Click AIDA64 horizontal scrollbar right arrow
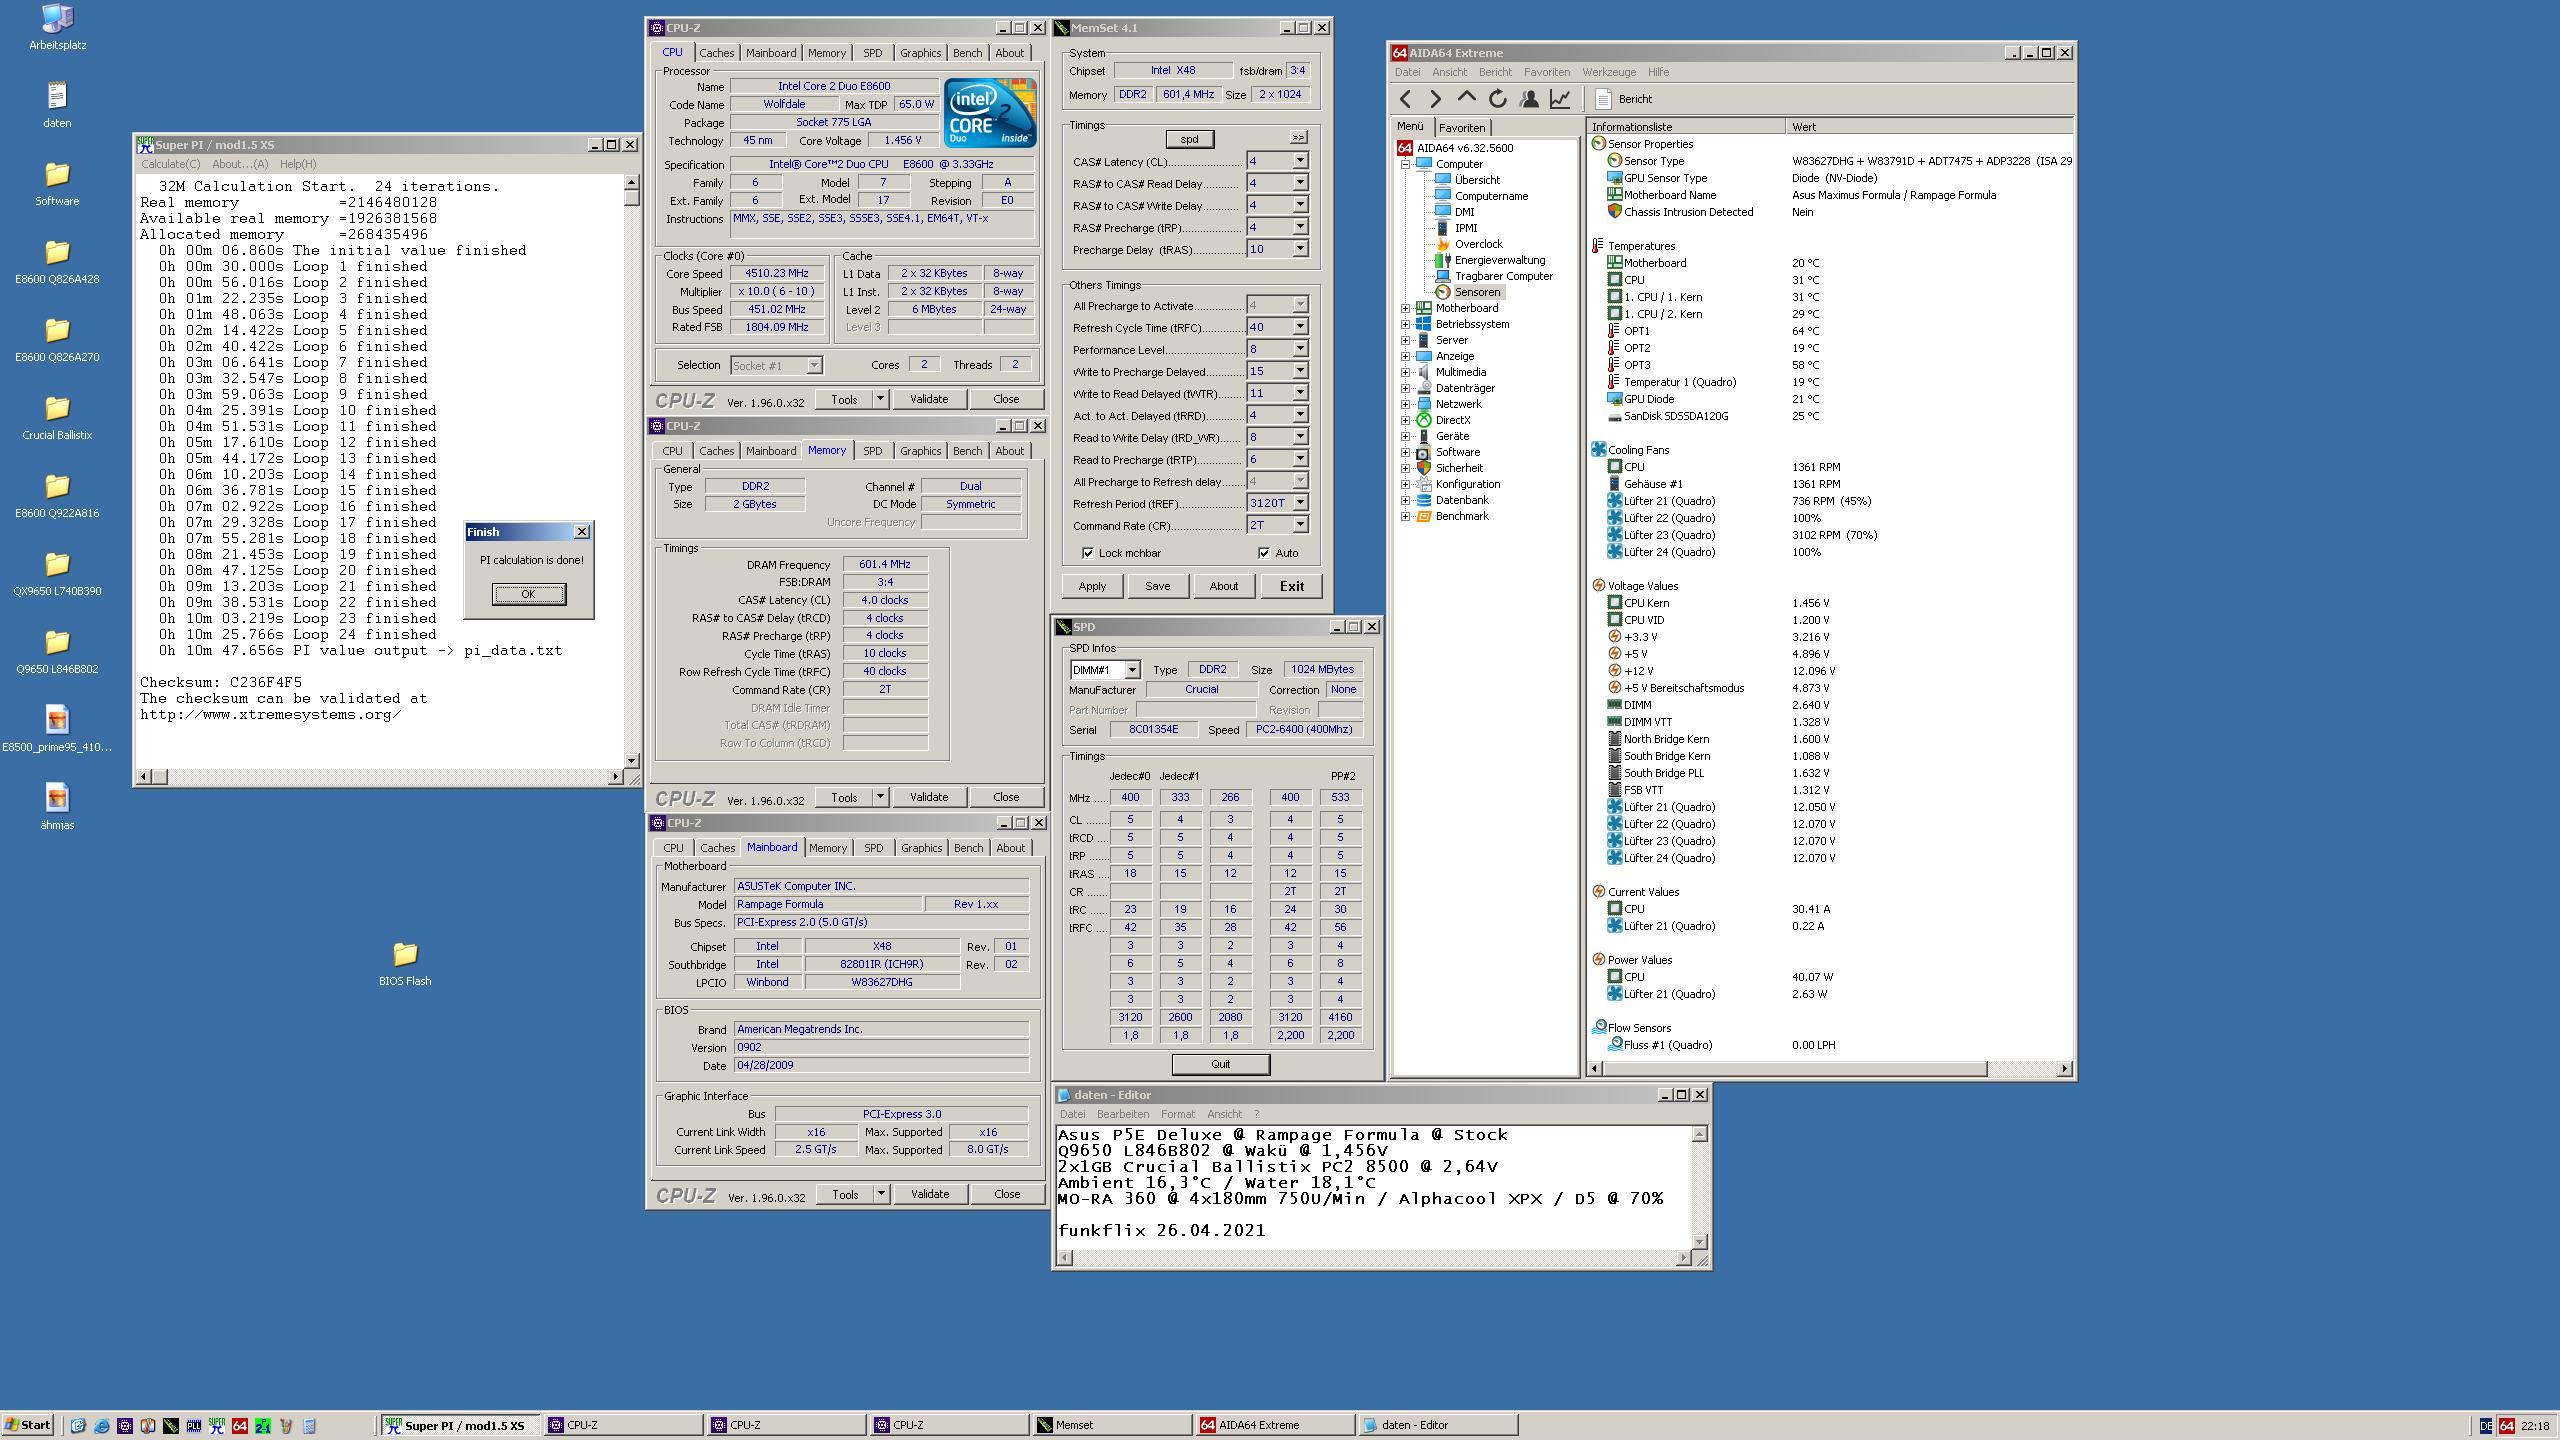 click(x=2065, y=1068)
